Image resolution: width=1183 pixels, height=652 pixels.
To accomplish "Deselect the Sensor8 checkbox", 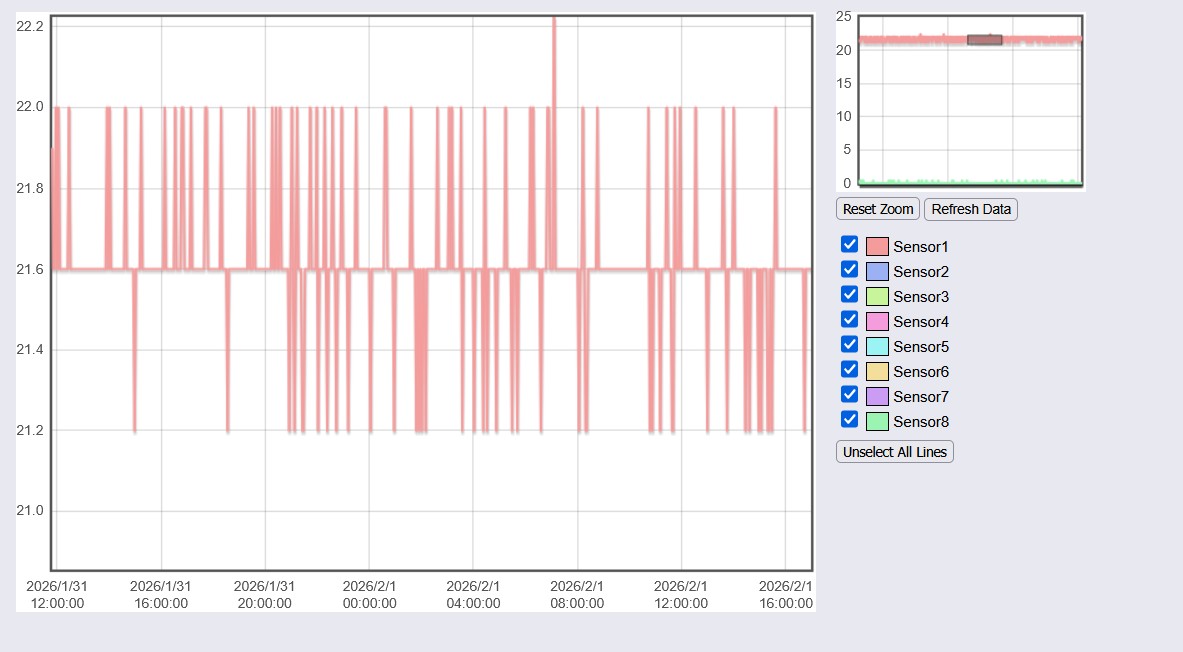I will [850, 420].
